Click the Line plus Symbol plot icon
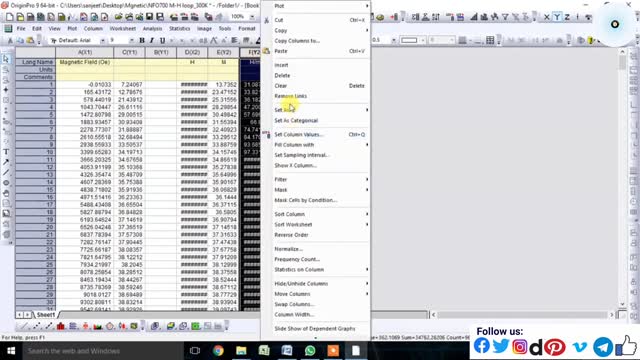 (x=49, y=326)
